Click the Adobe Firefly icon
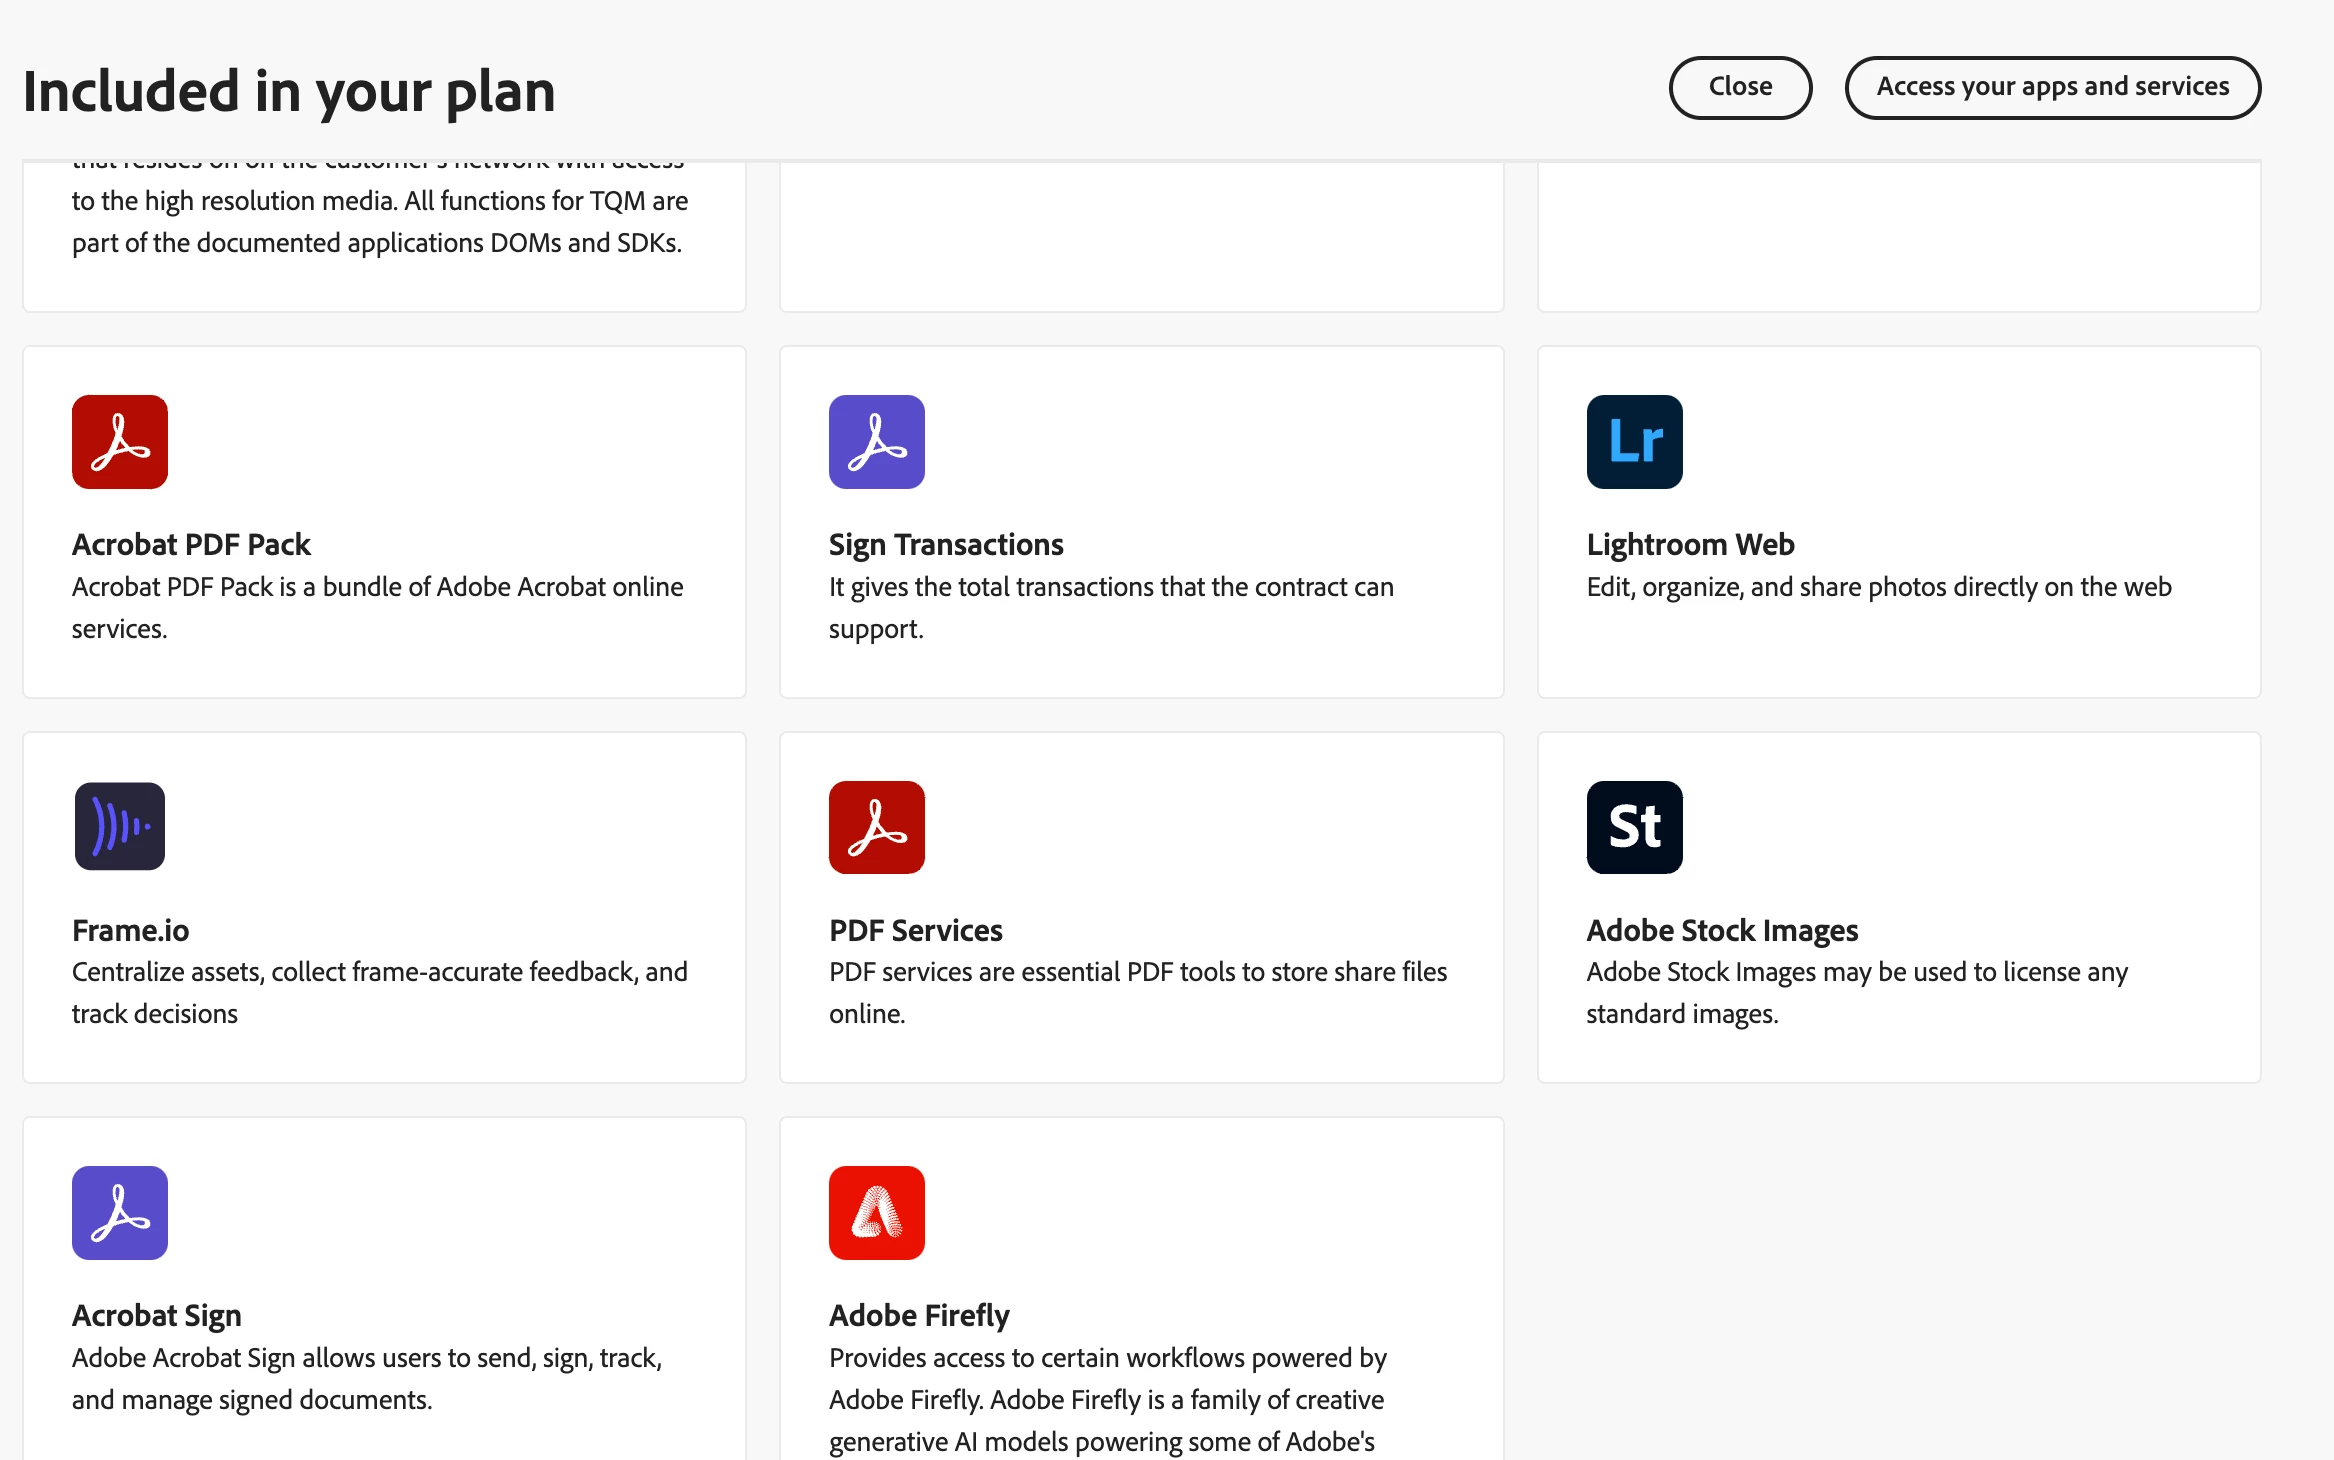This screenshot has width=2334, height=1460. [x=877, y=1213]
